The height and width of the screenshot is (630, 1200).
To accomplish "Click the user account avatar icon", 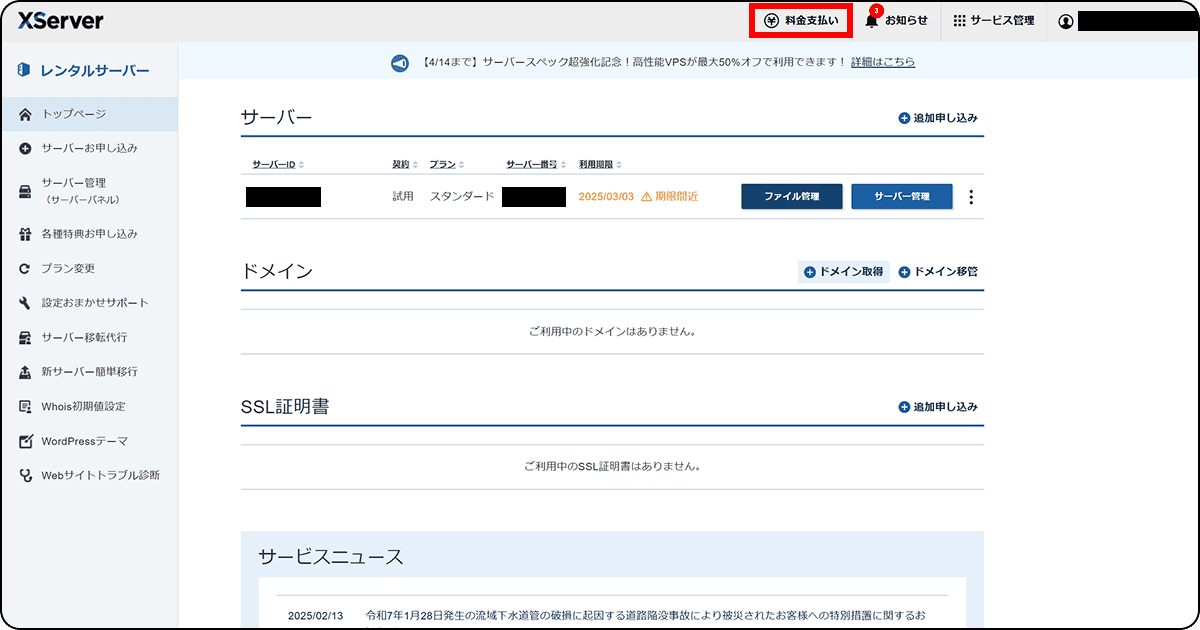I will [x=1065, y=21].
